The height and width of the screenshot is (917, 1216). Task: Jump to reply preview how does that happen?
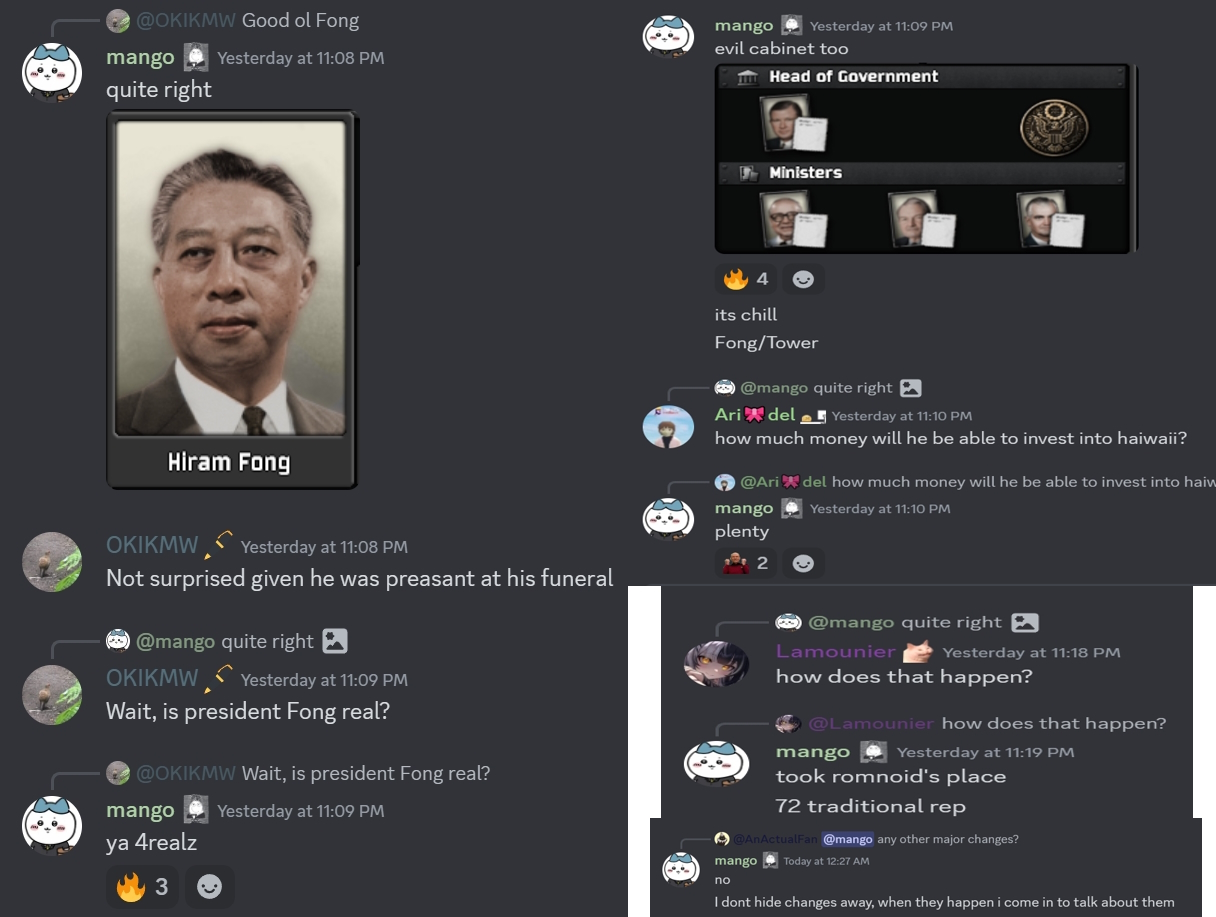tap(1054, 723)
